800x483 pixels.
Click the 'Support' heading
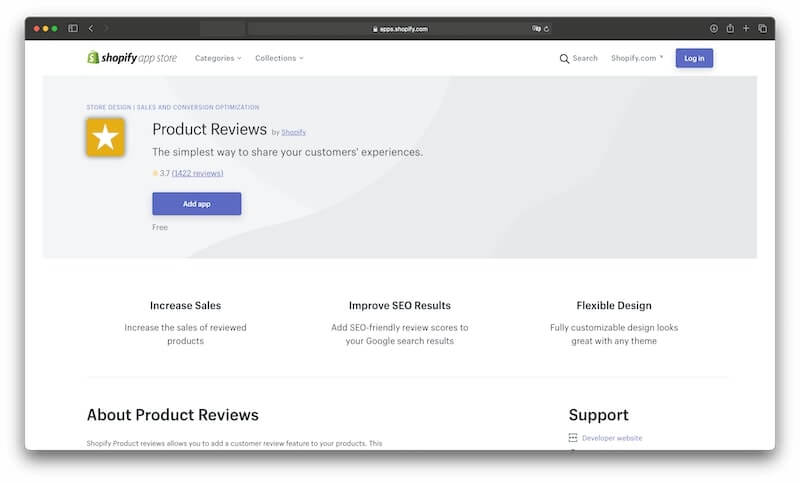(x=598, y=415)
